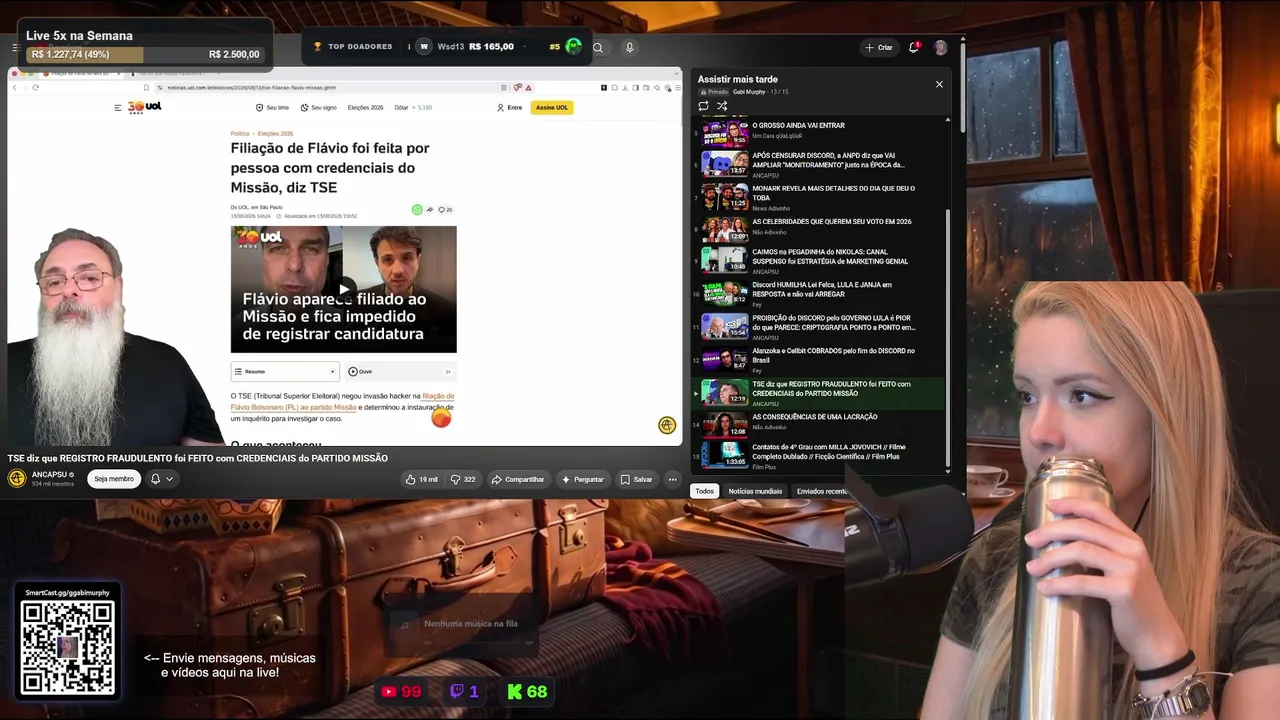Toggle playlist loop
1280x720 pixels.
pyautogui.click(x=703, y=106)
